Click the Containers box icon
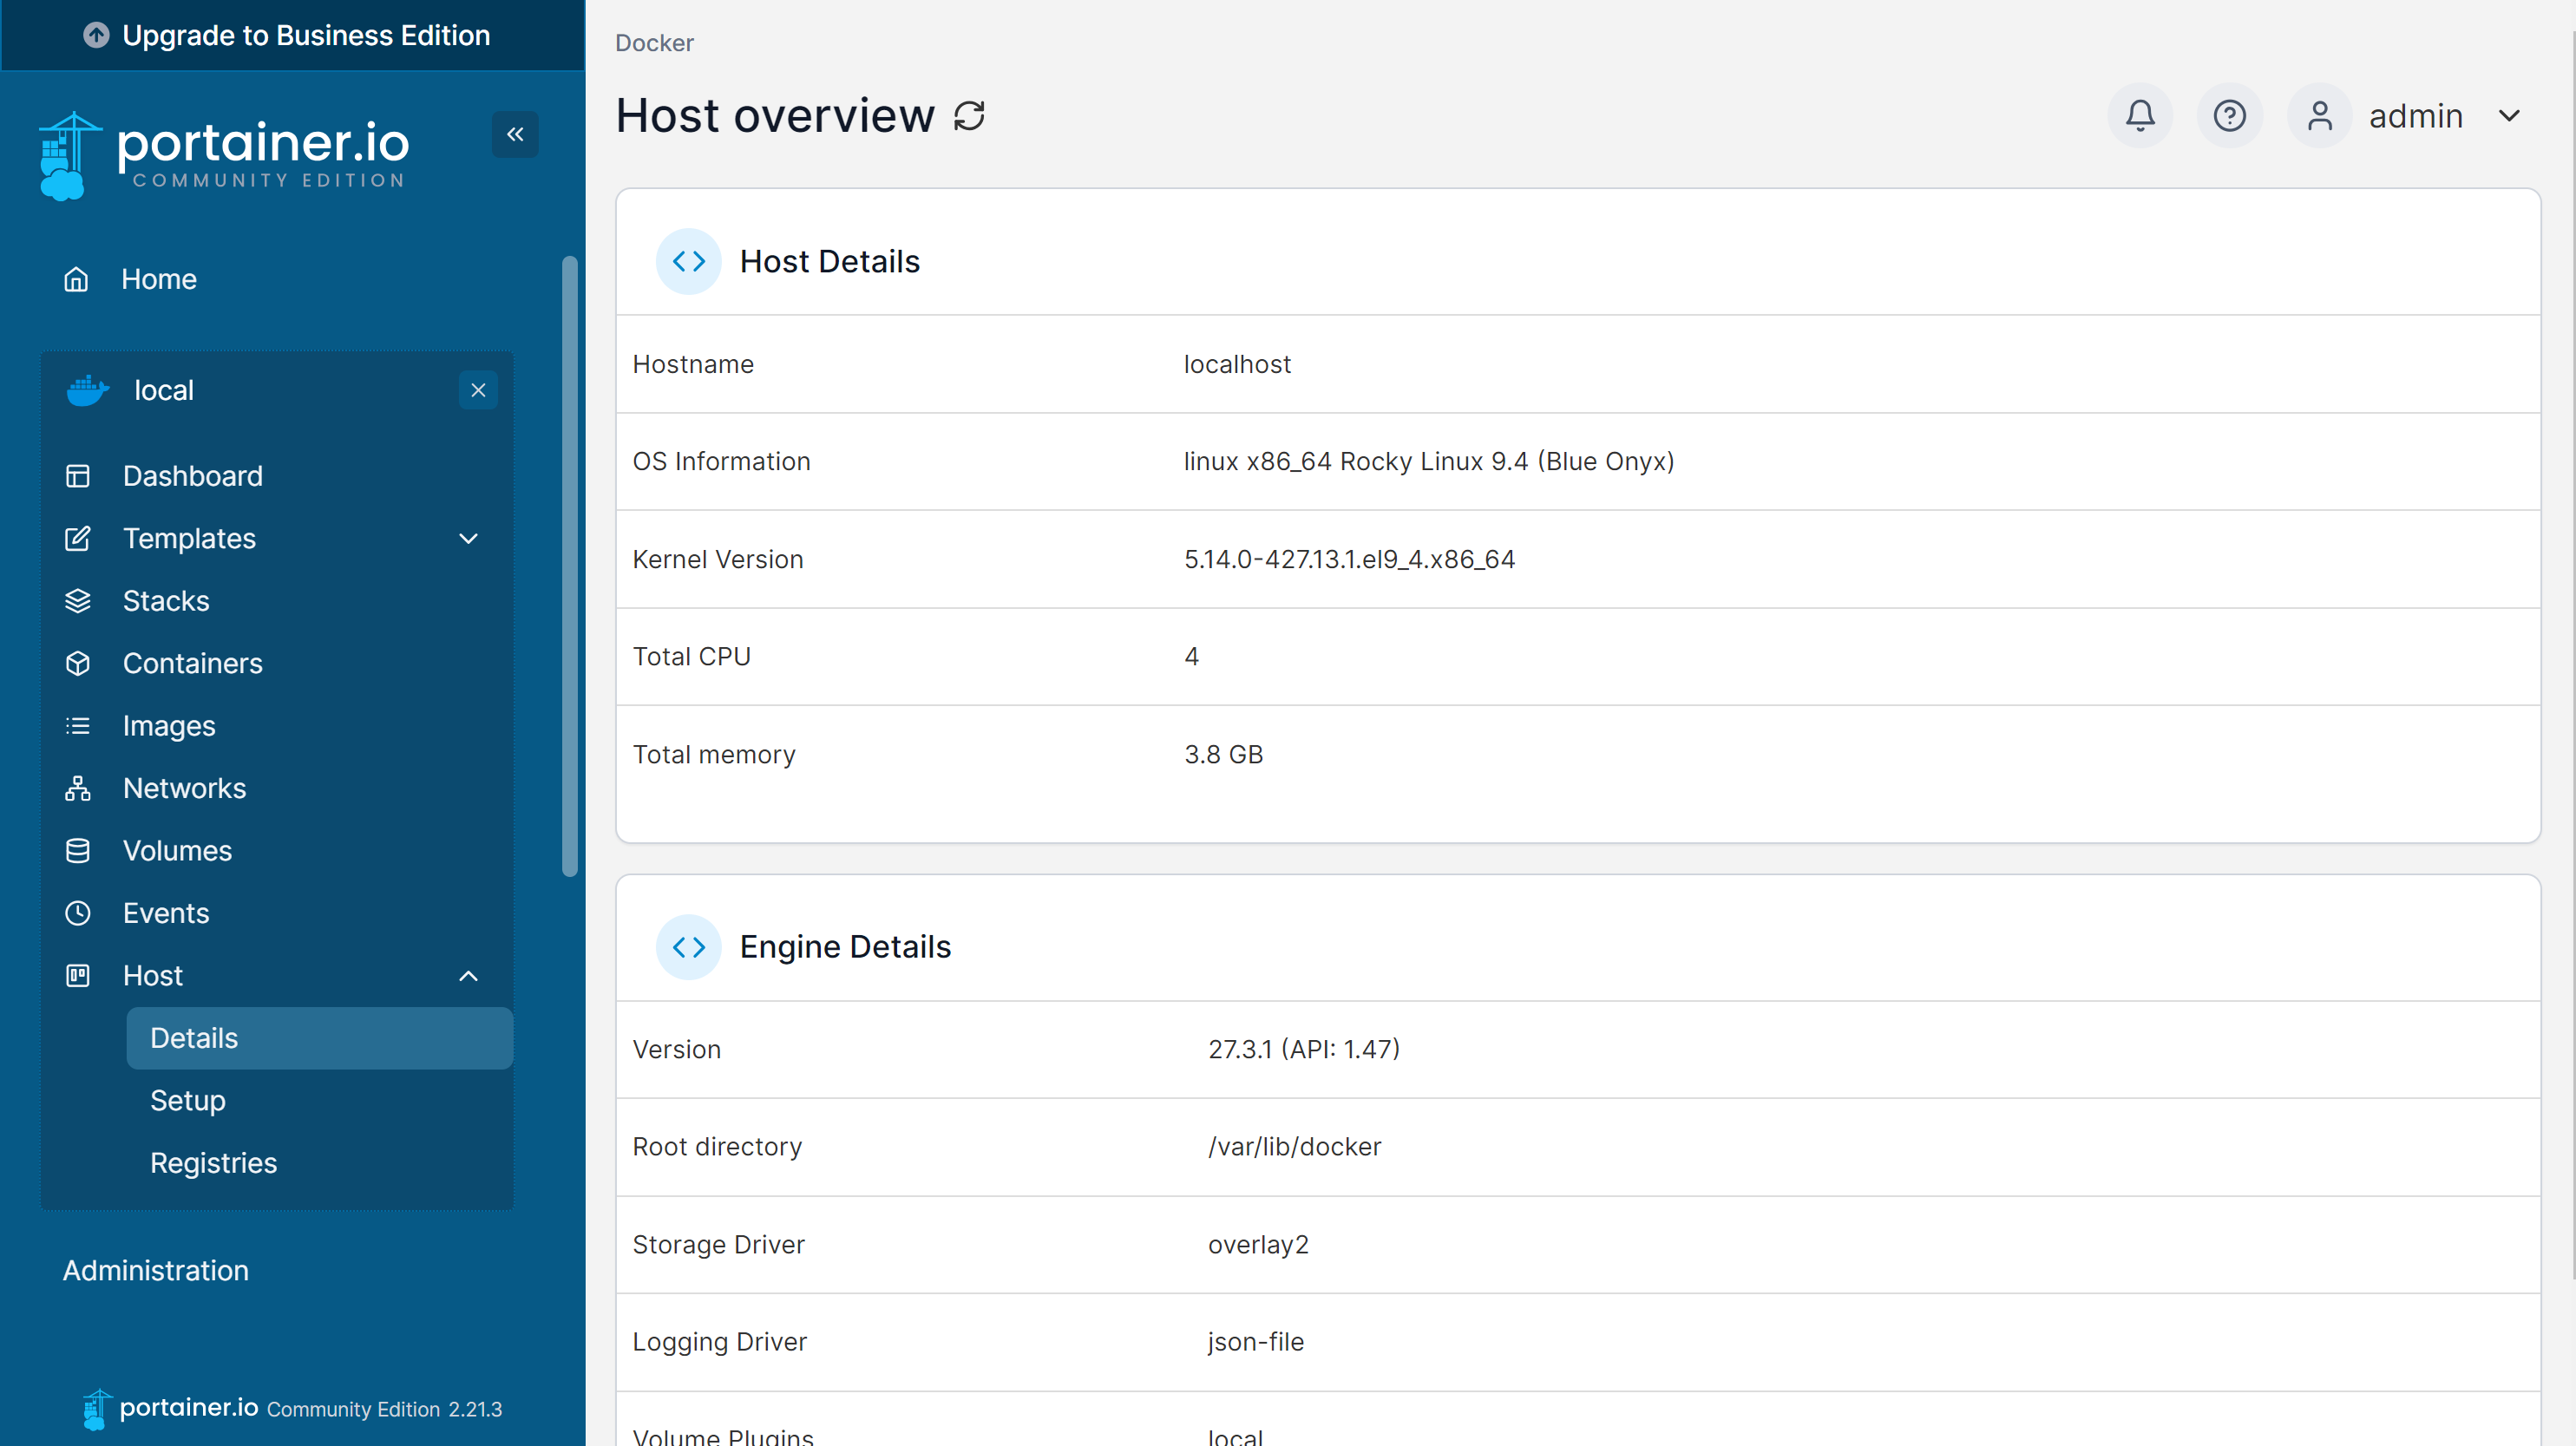Screen dimensions: 2576x1446 click(77, 663)
